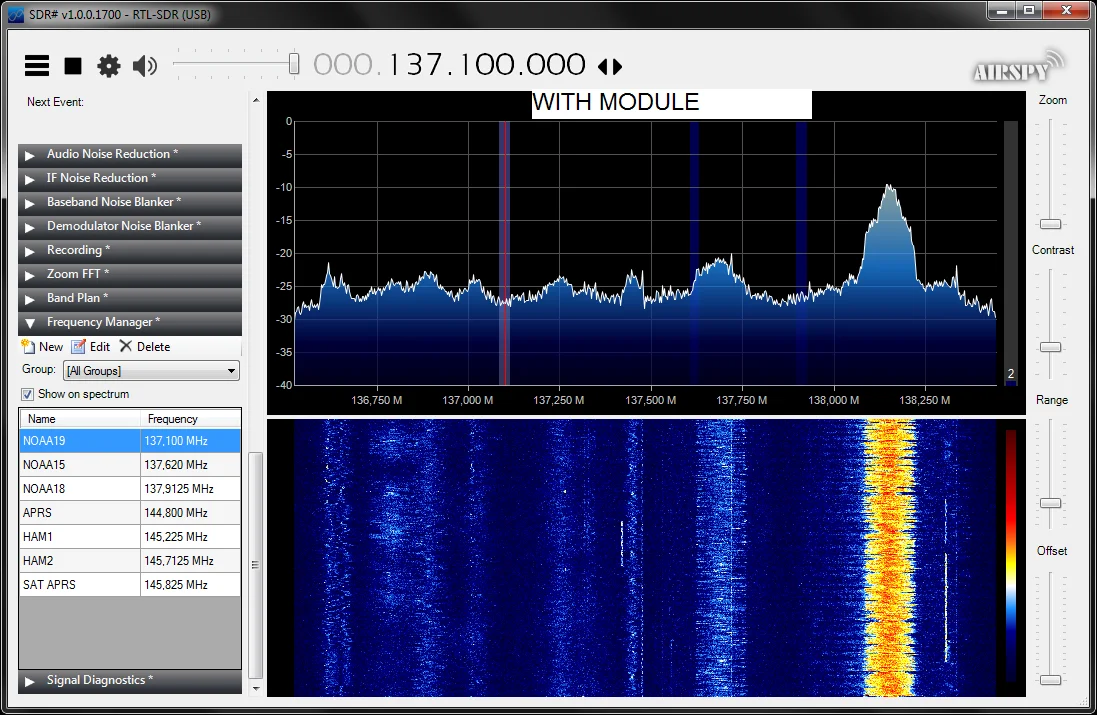1097x715 pixels.
Task: Select the NOAA19 entry
Action: (x=130, y=441)
